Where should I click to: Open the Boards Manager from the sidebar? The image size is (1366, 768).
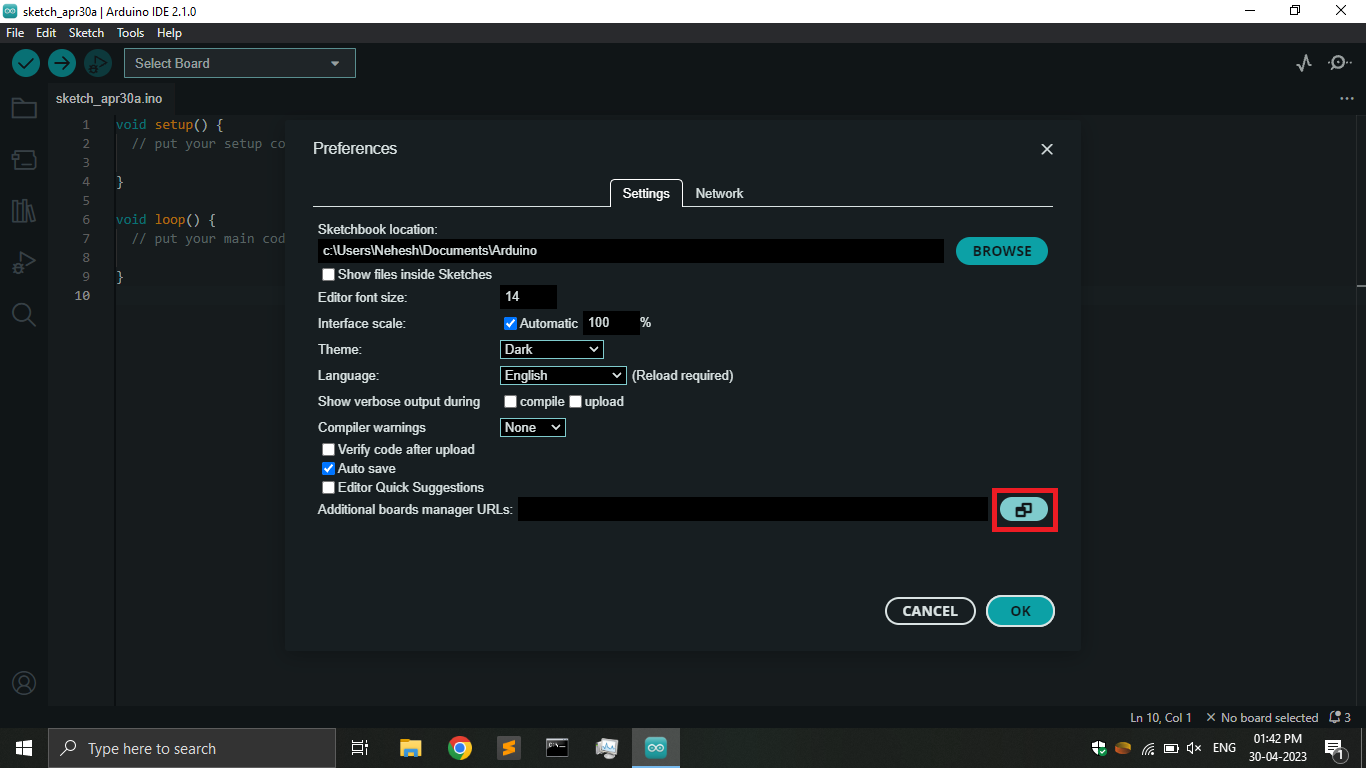24,159
